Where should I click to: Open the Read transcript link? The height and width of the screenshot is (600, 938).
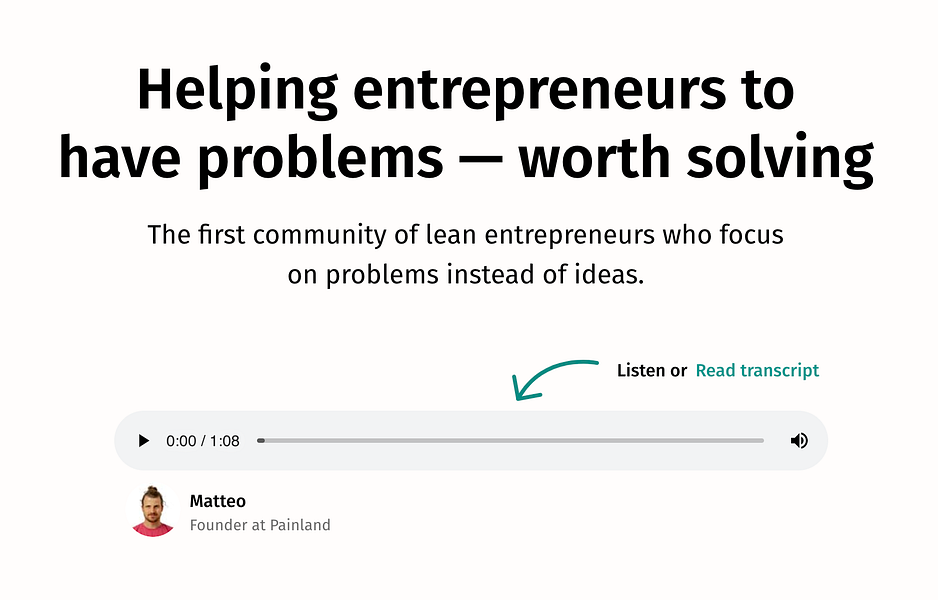757,371
